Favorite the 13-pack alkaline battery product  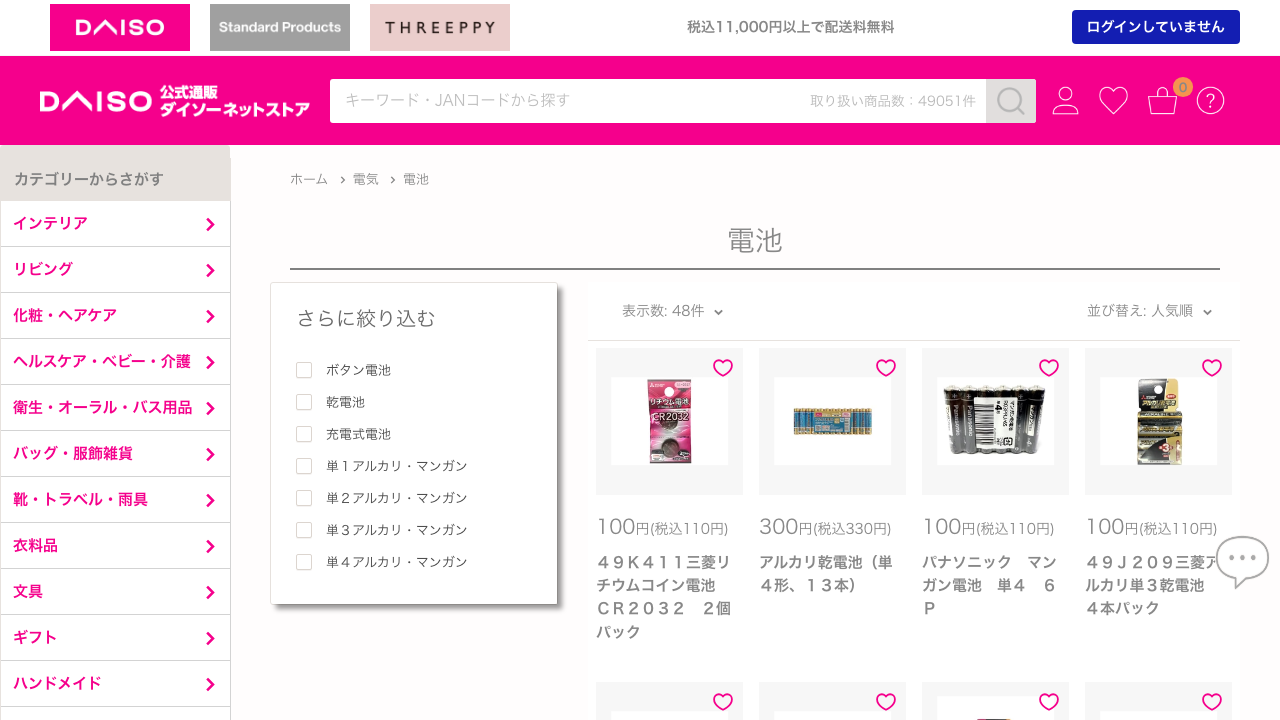[x=886, y=368]
